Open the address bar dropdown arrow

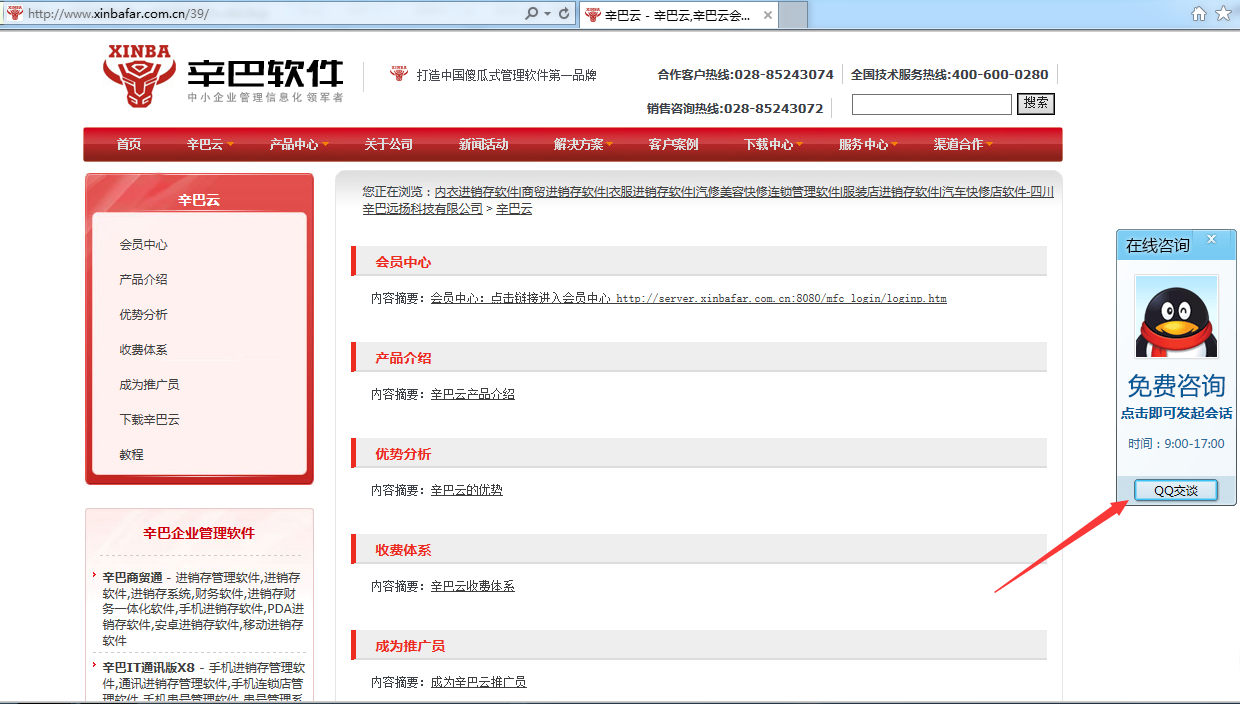pyautogui.click(x=547, y=14)
